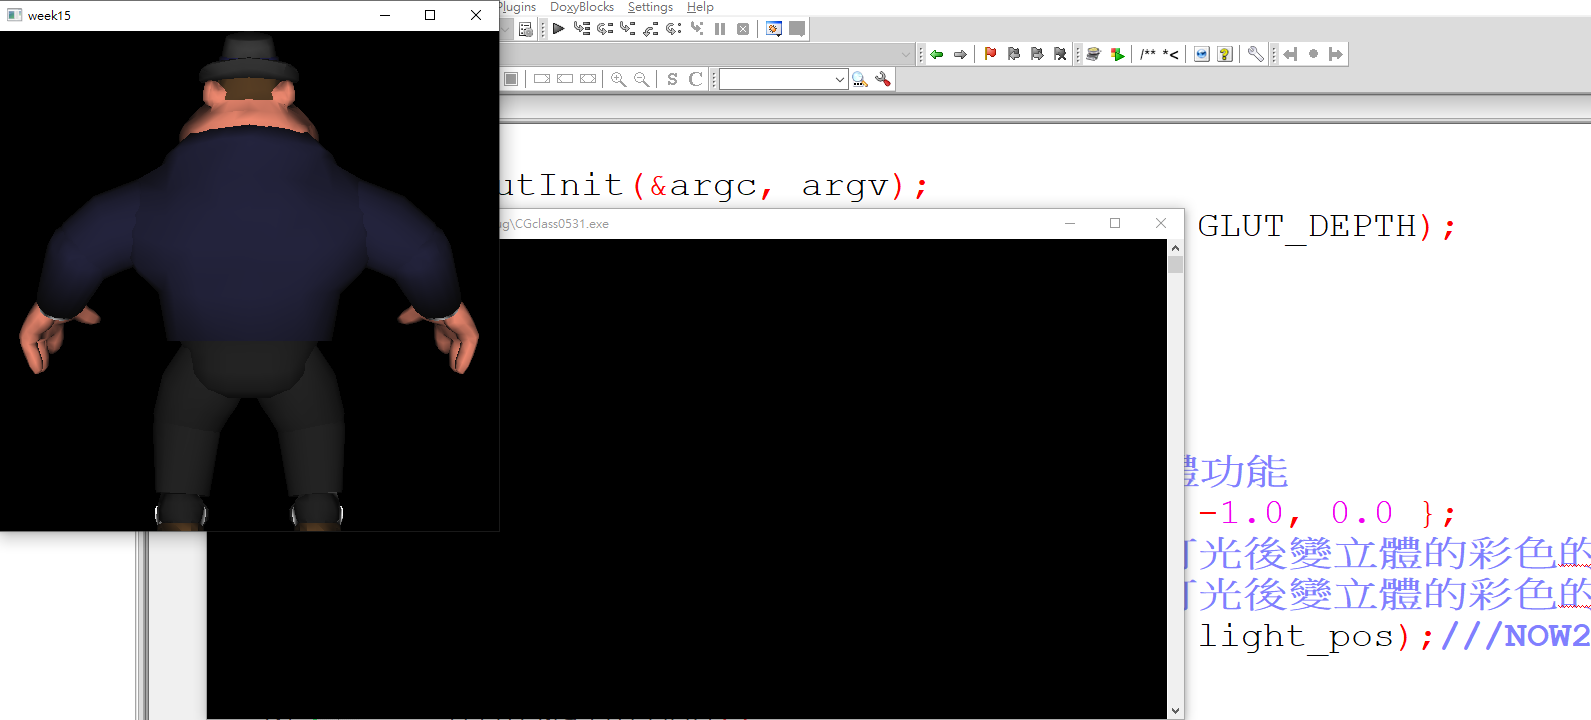Click the left-pointing rectangle icon
This screenshot has width=1591, height=720.
pyautogui.click(x=565, y=79)
